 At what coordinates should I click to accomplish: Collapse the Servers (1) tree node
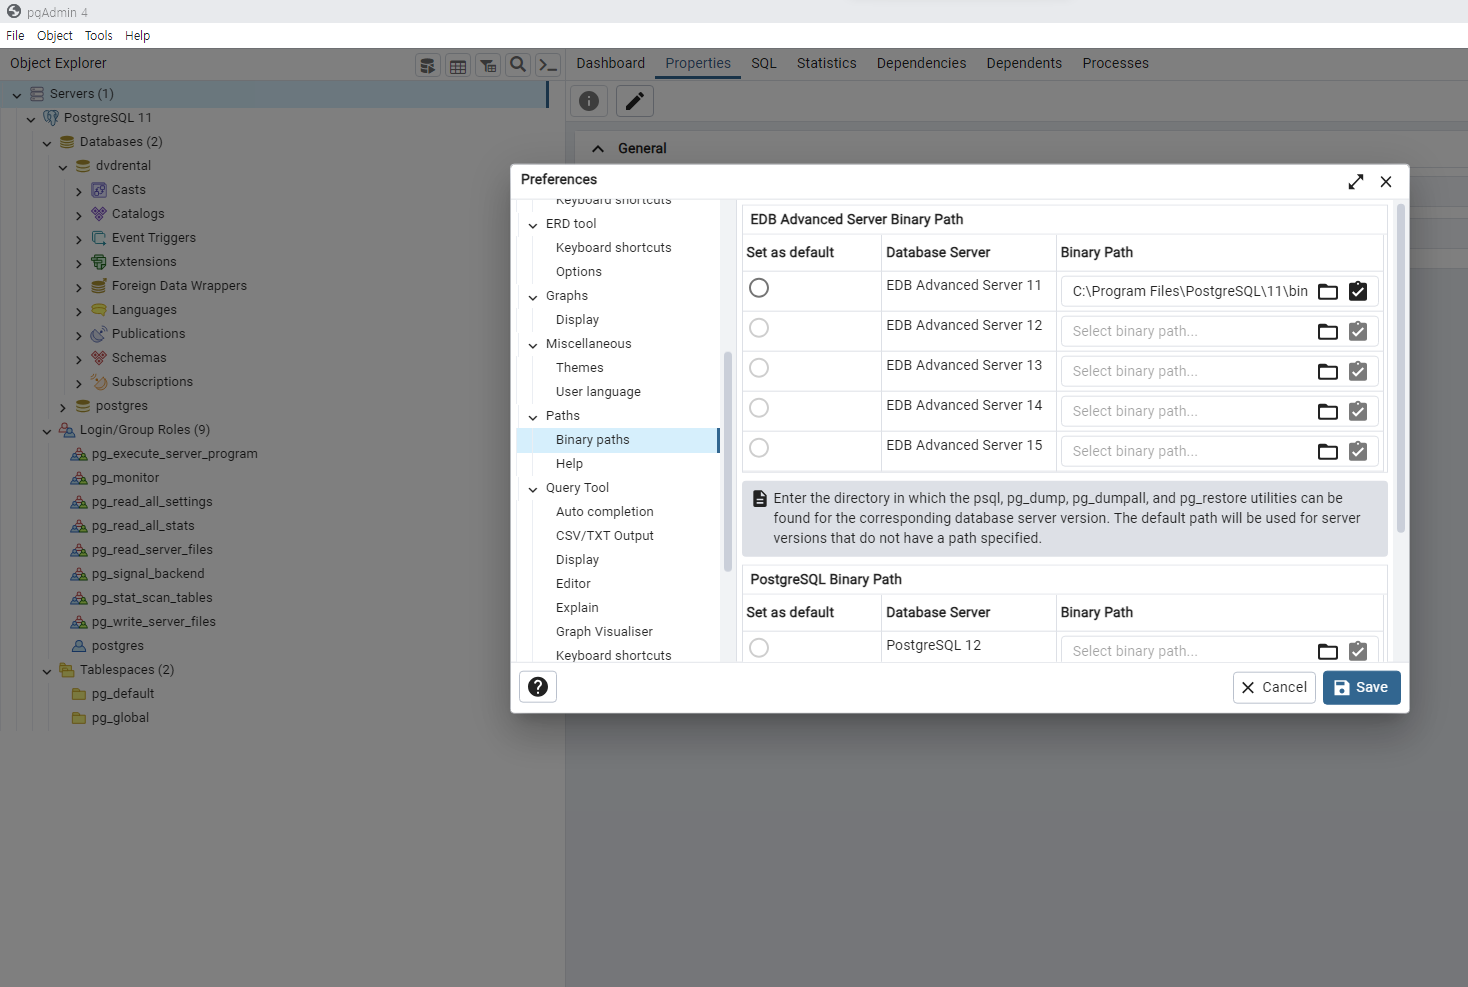click(x=17, y=95)
